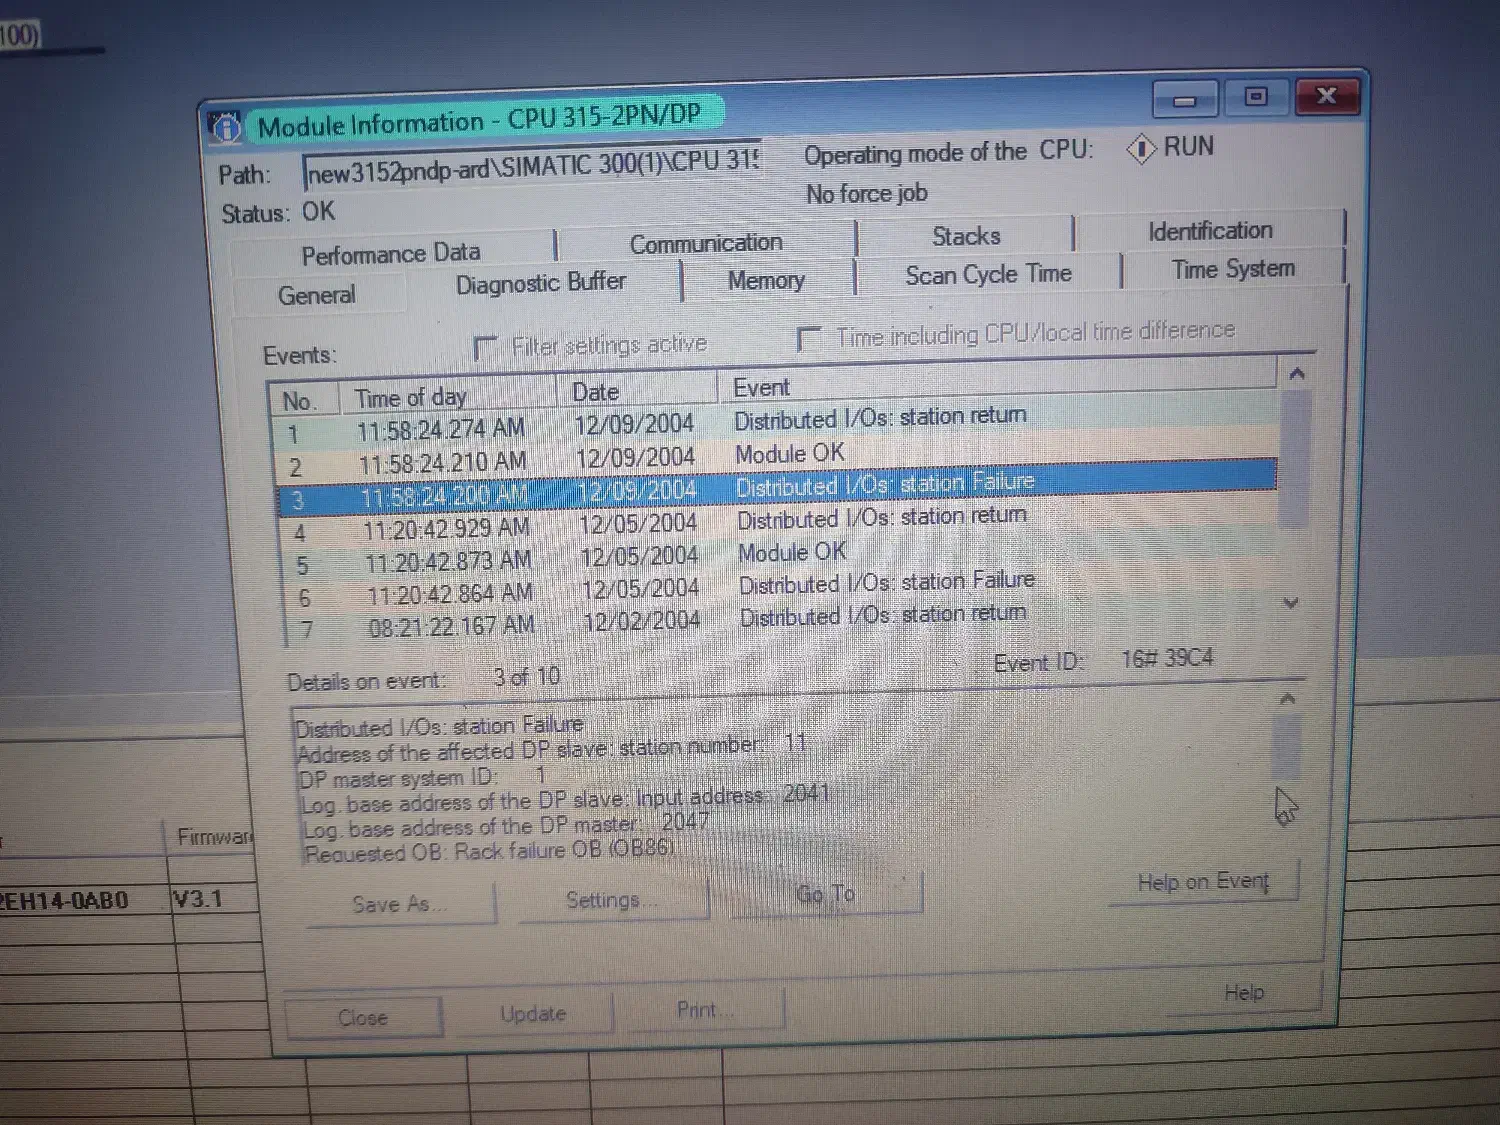Image resolution: width=1500 pixels, height=1125 pixels.
Task: Click Help on Event button
Action: pyautogui.click(x=1203, y=882)
